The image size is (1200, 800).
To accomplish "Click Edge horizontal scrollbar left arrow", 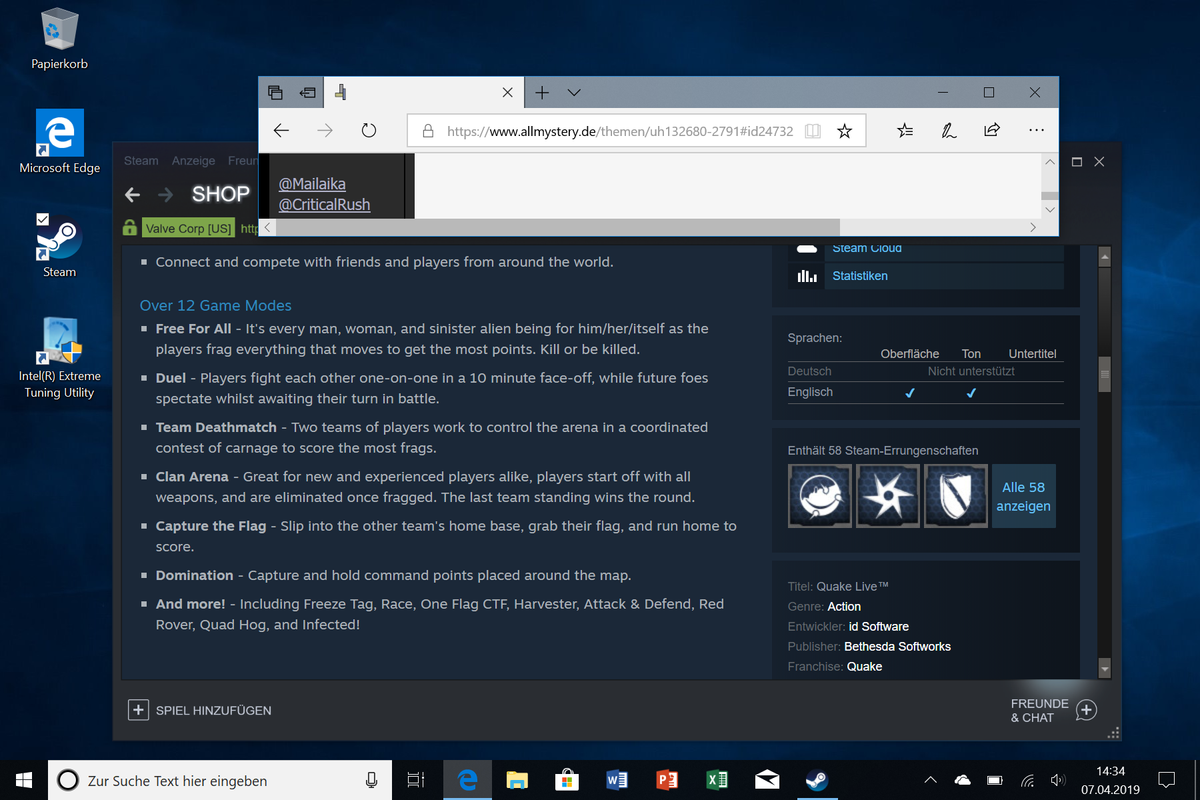I will (267, 227).
